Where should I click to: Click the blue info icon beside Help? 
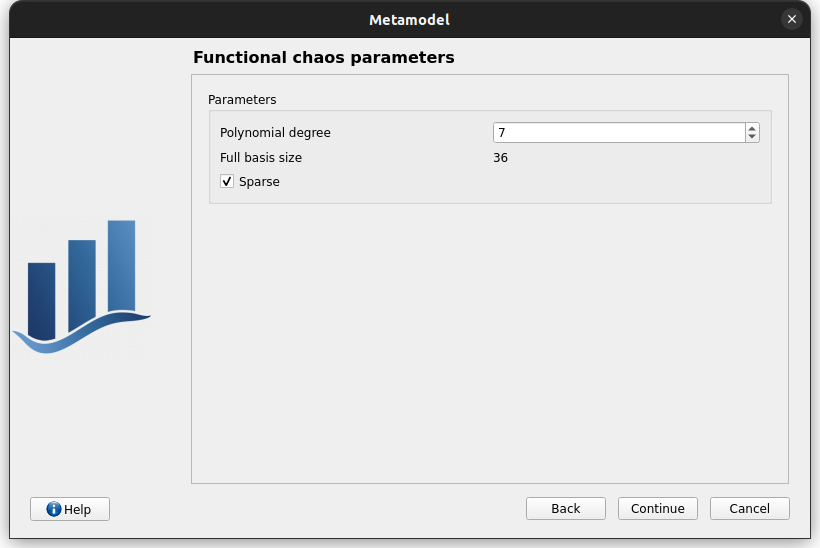pyautogui.click(x=54, y=509)
